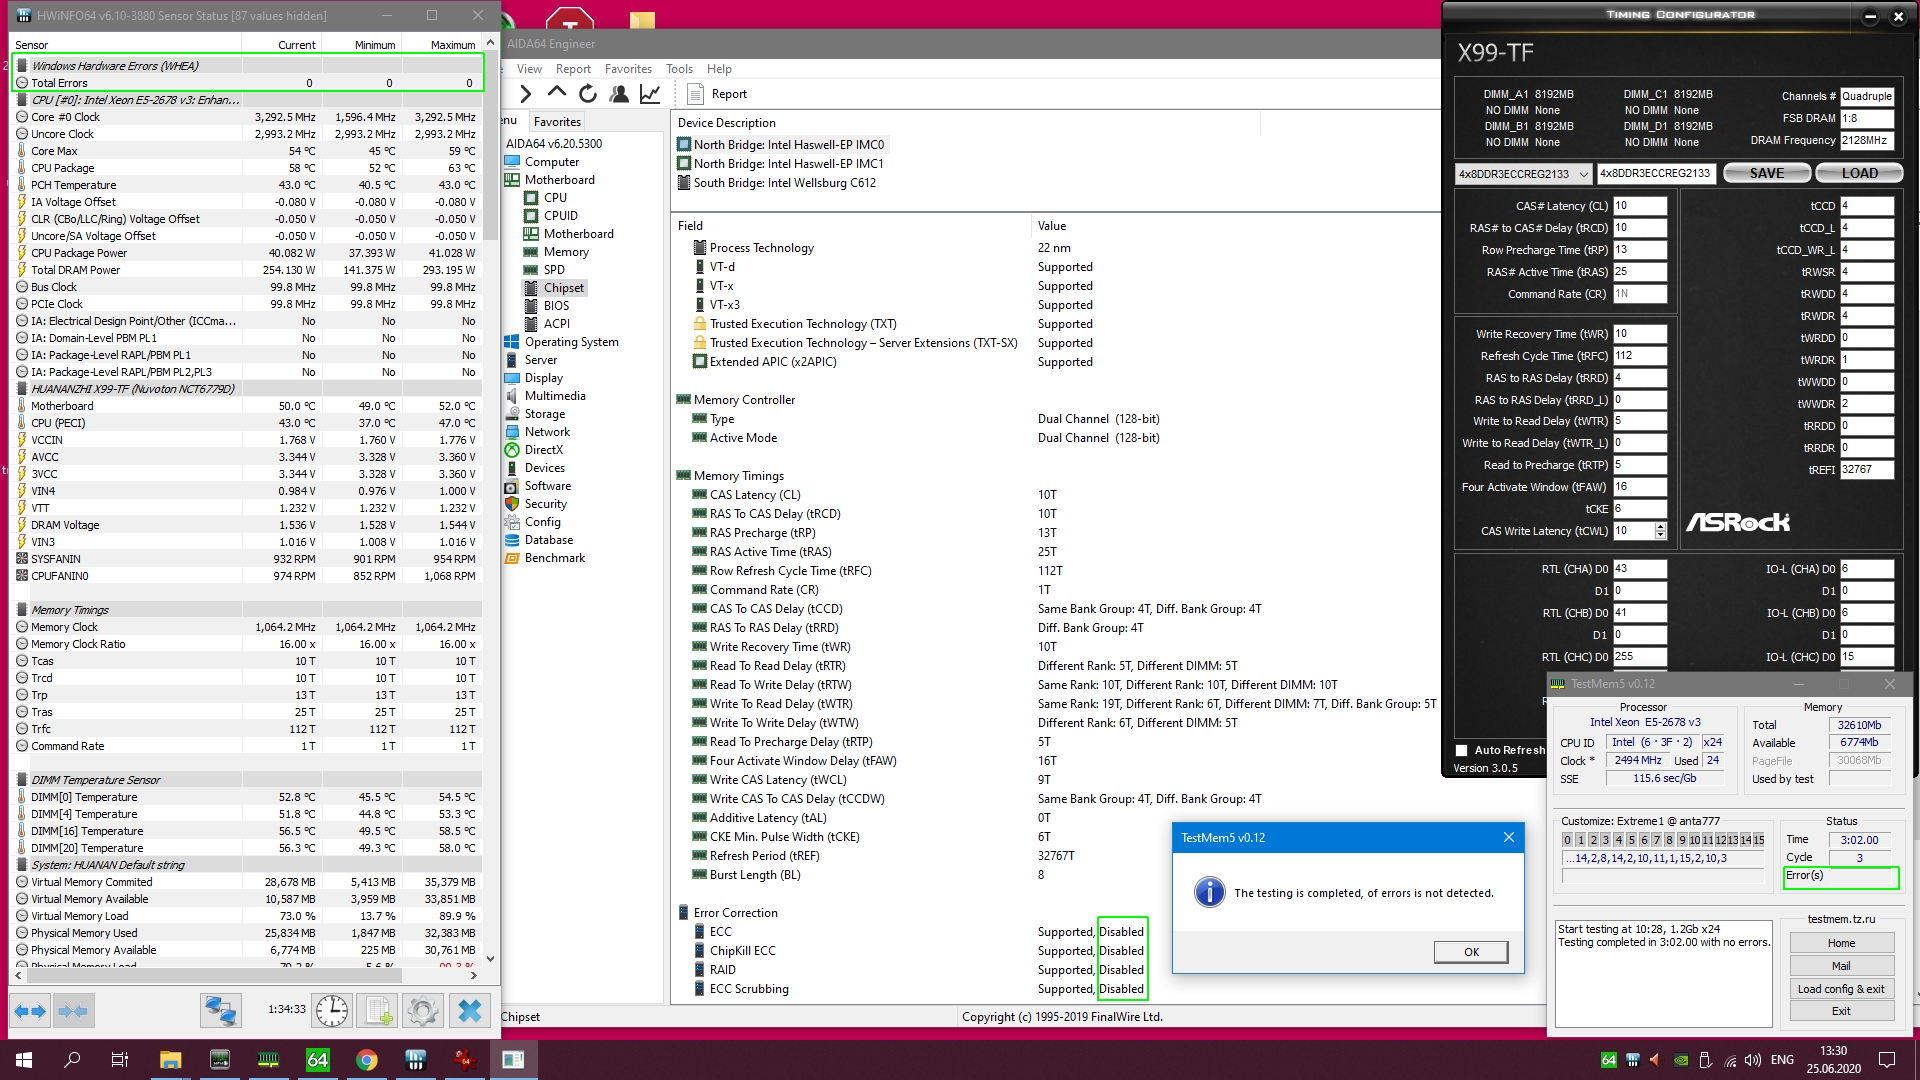The width and height of the screenshot is (1920, 1080).
Task: Reset HWiNFO elapsed time clock icon
Action: [332, 1011]
